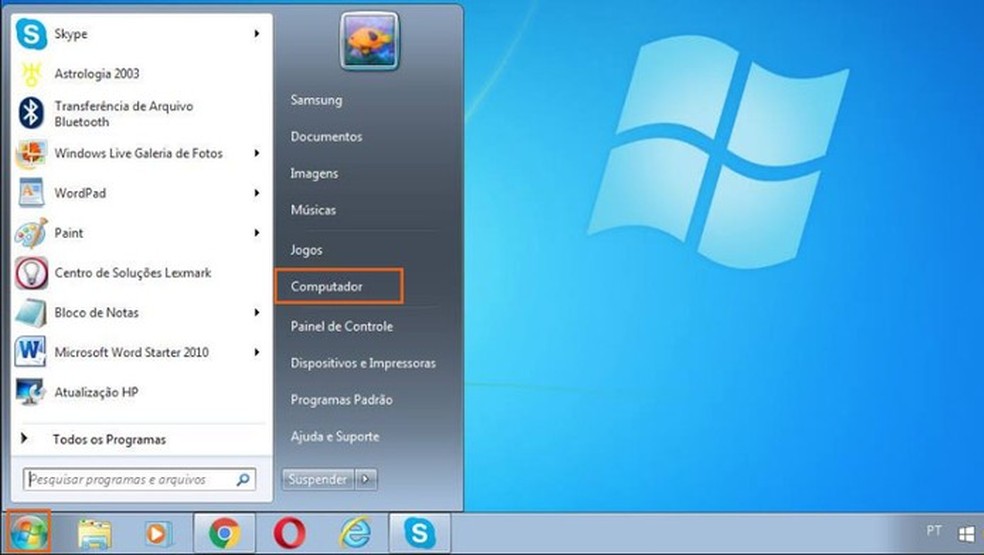Open the Imagens library
This screenshot has height=555, width=984.
[314, 173]
